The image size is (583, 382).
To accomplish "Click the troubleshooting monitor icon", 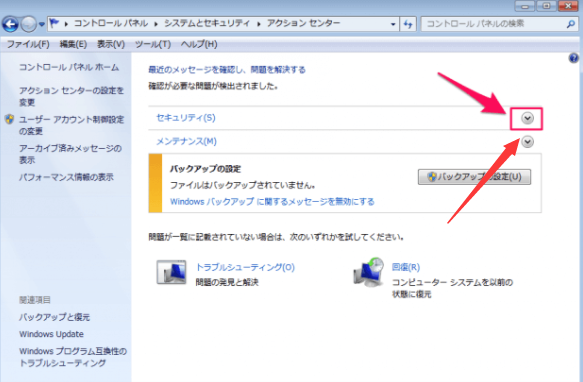I will (x=171, y=272).
